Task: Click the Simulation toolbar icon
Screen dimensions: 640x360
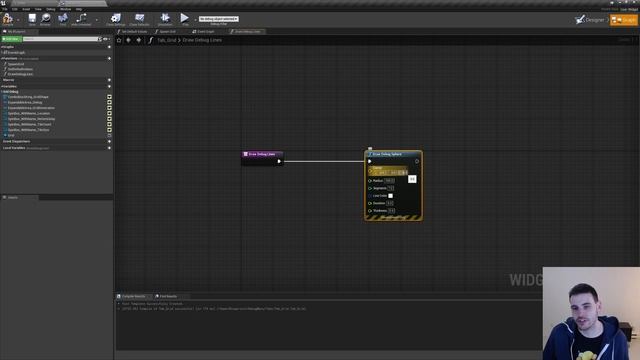Action: 165,18
